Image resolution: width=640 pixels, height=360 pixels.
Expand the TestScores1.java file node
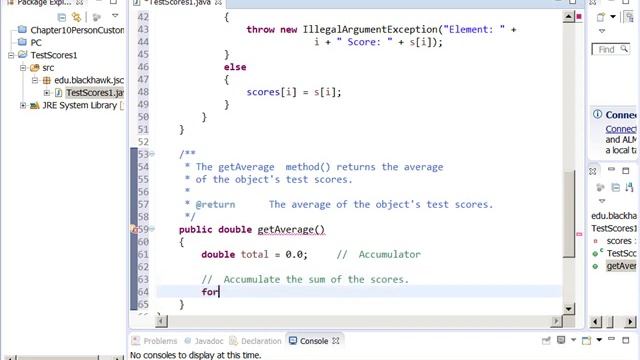[x=47, y=93]
